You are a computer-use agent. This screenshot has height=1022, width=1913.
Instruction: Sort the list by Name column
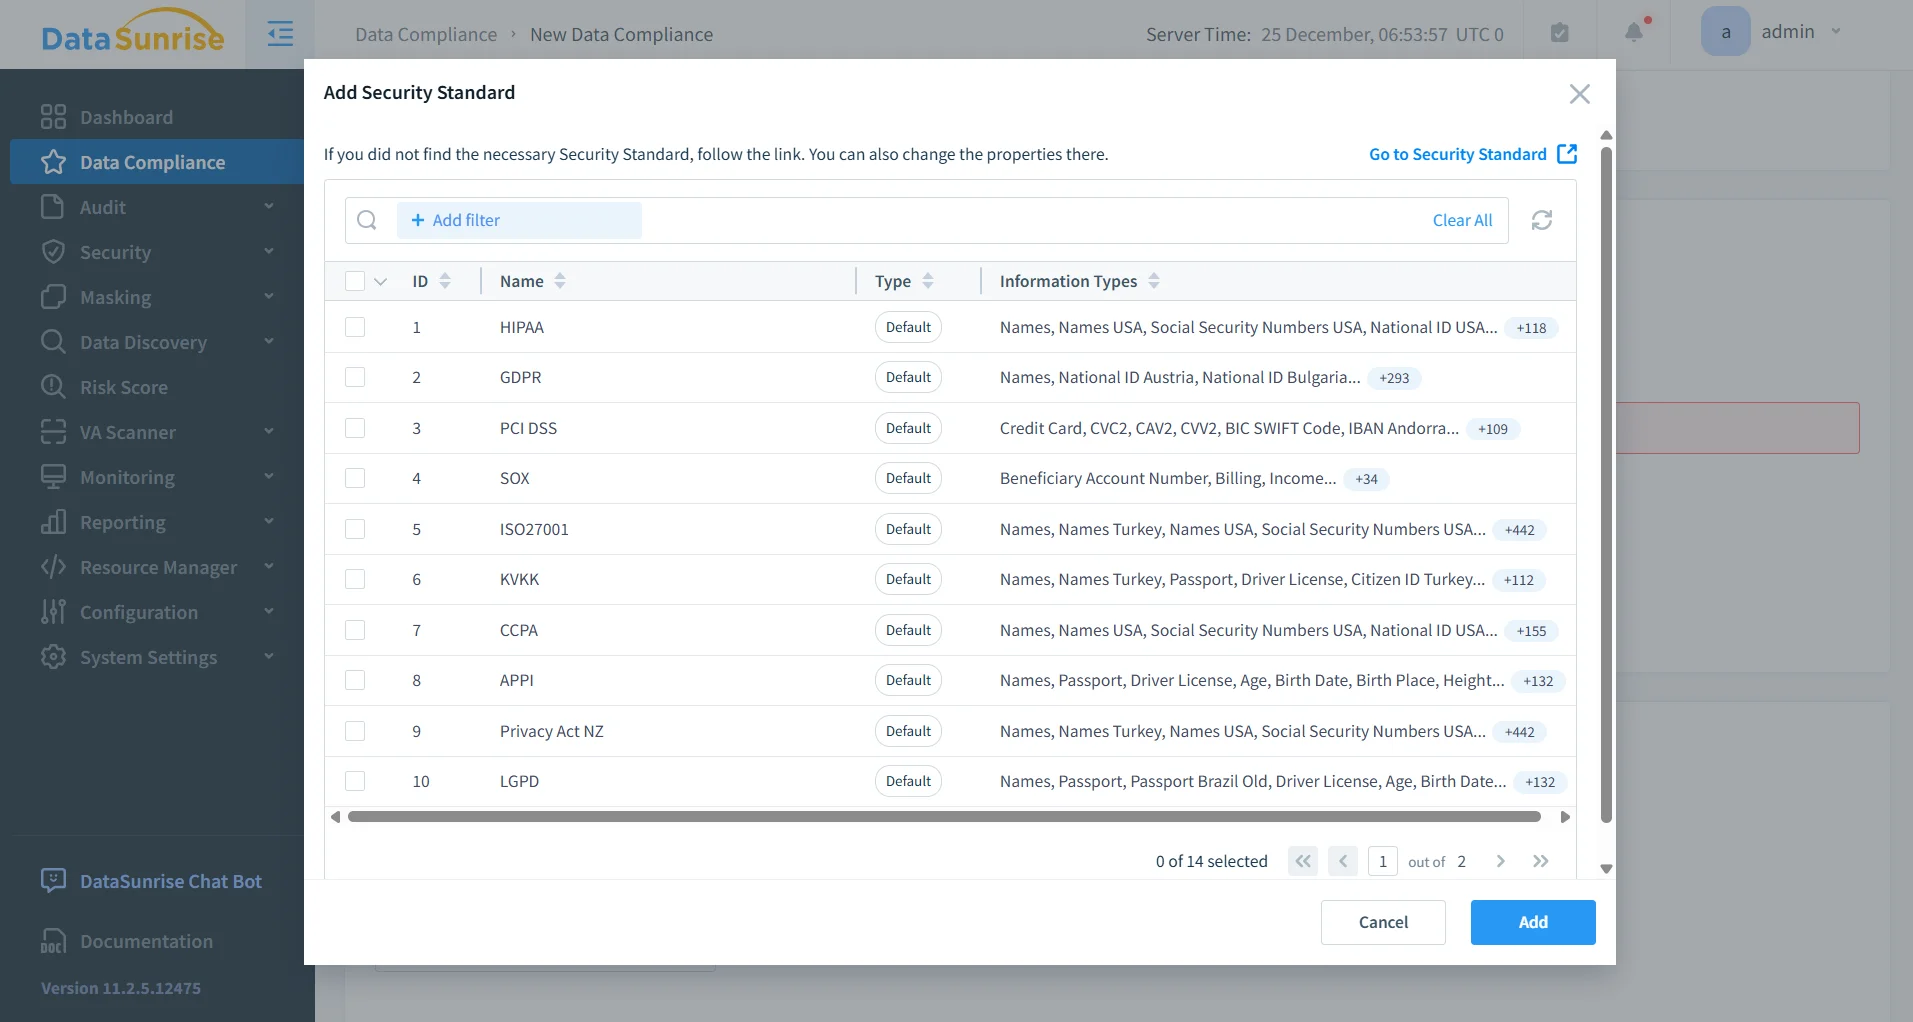(x=558, y=281)
